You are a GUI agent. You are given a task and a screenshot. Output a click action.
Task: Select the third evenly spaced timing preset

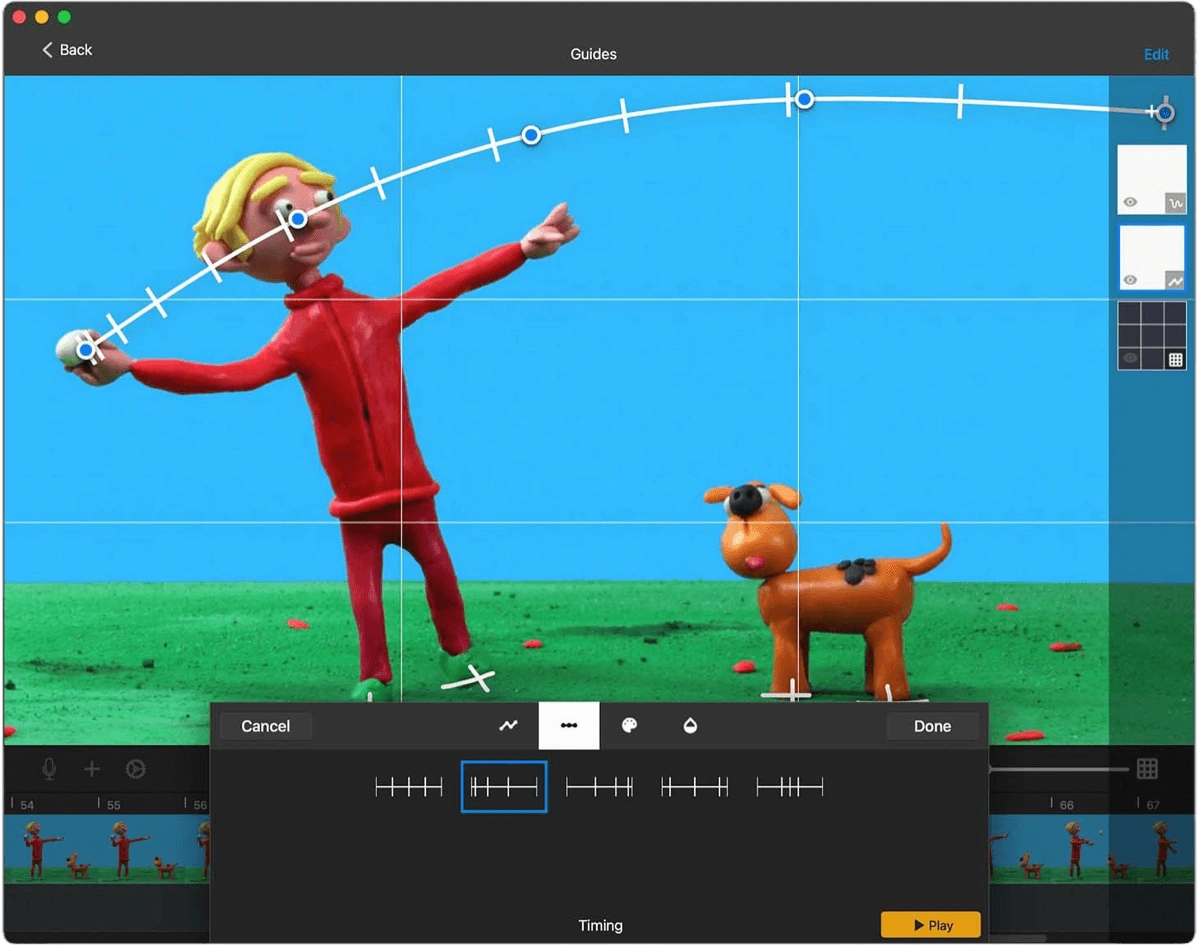pos(599,786)
